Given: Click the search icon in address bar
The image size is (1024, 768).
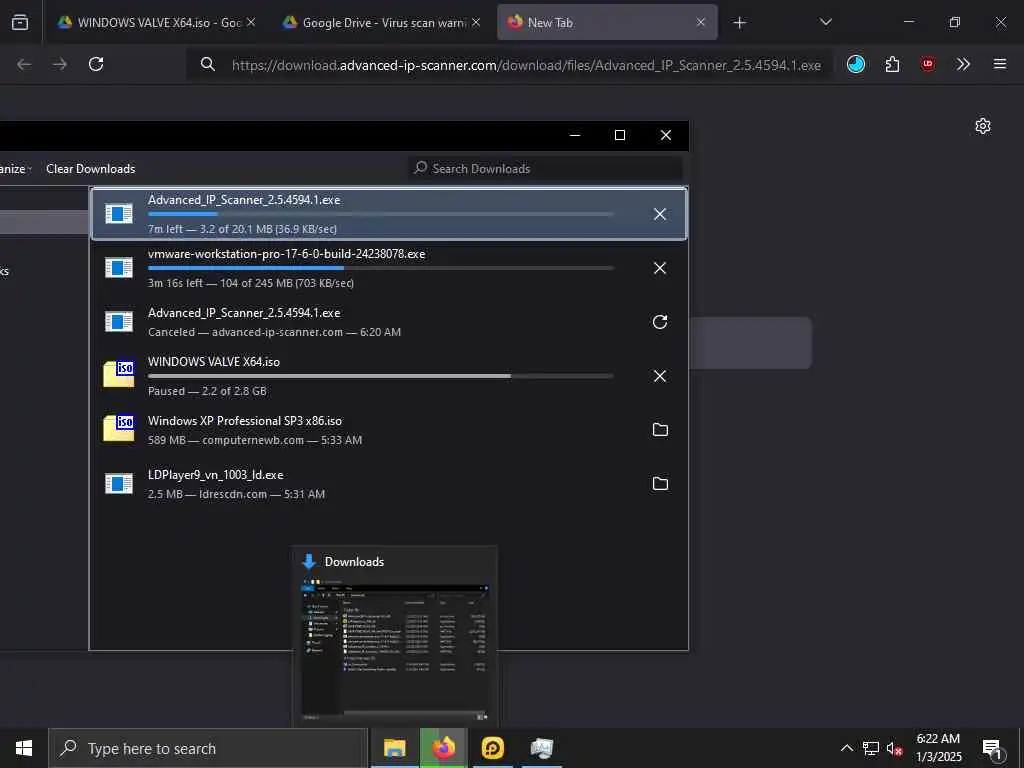Looking at the screenshot, I should [x=208, y=64].
